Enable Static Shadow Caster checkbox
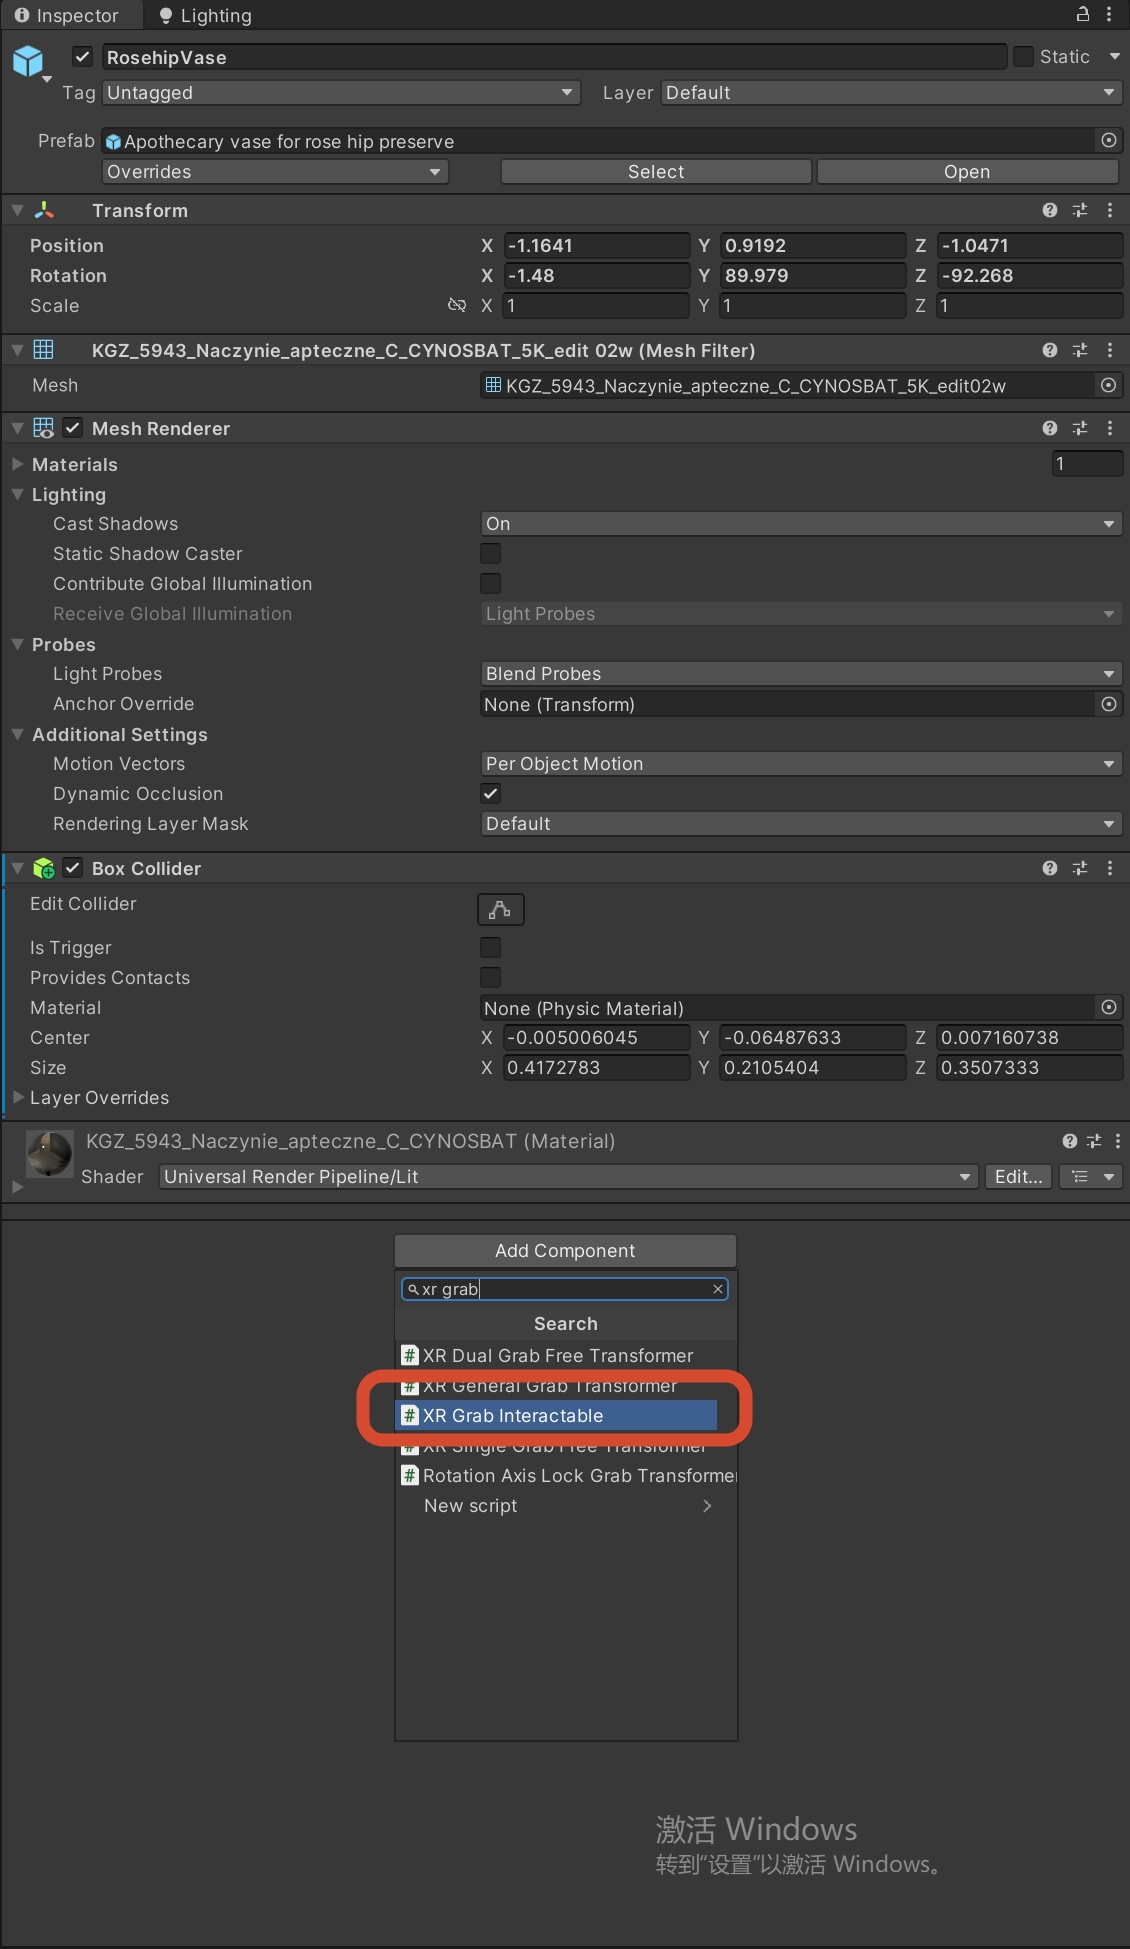Screen dimensions: 1130x1949 (491, 553)
